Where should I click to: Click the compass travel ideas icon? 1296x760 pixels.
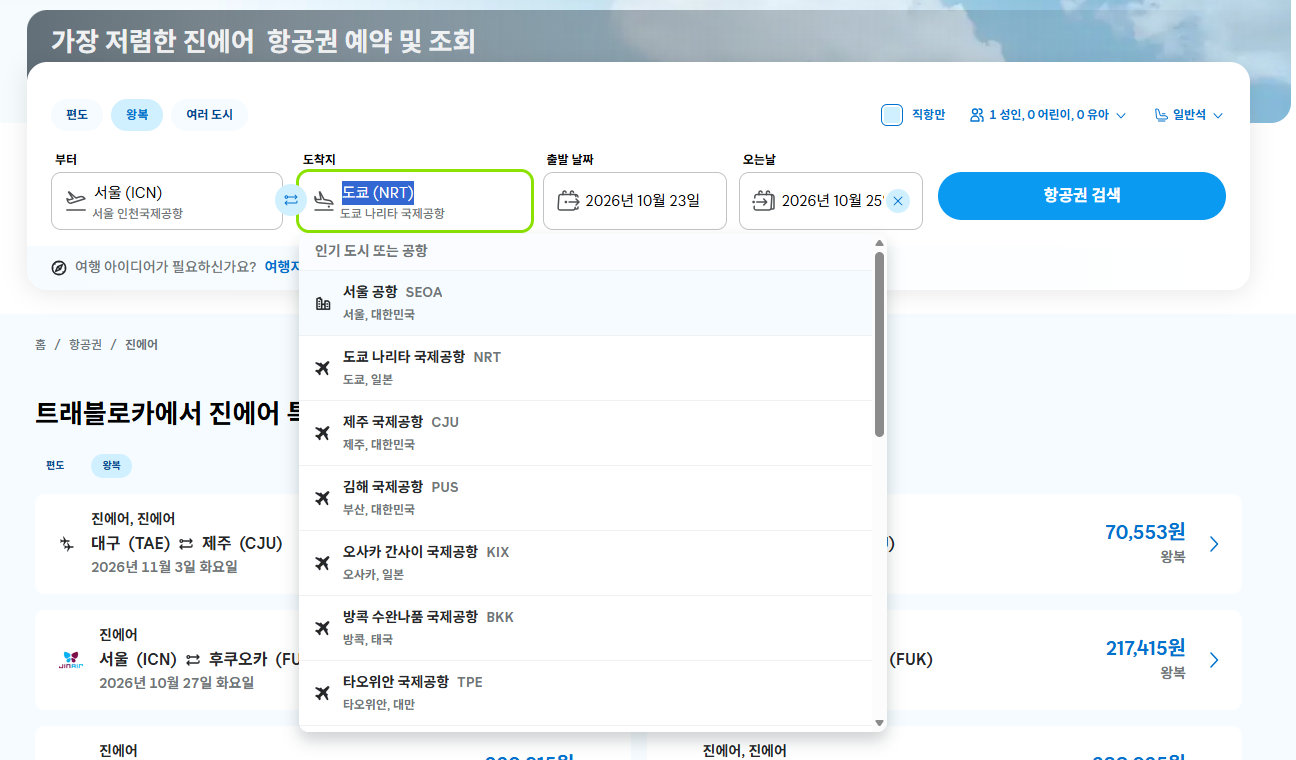[x=59, y=267]
